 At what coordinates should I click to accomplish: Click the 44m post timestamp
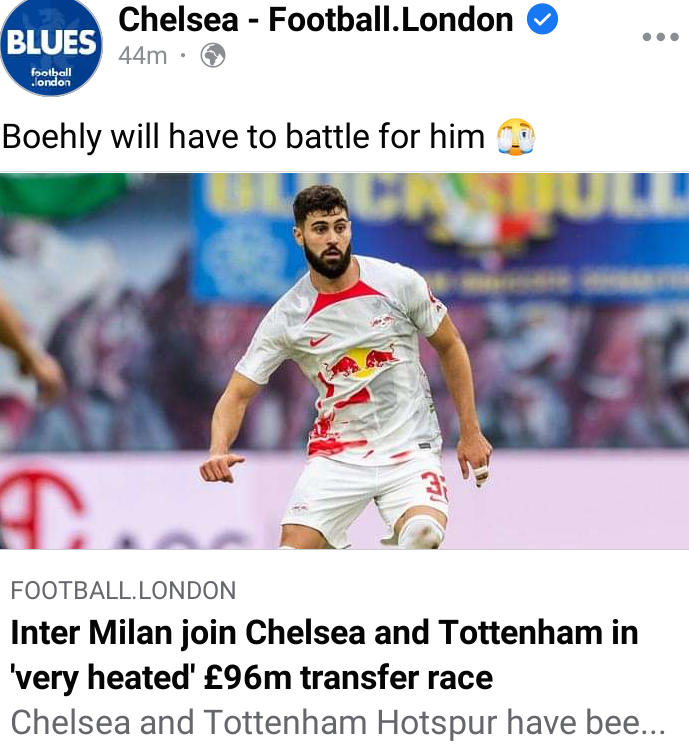[x=143, y=56]
